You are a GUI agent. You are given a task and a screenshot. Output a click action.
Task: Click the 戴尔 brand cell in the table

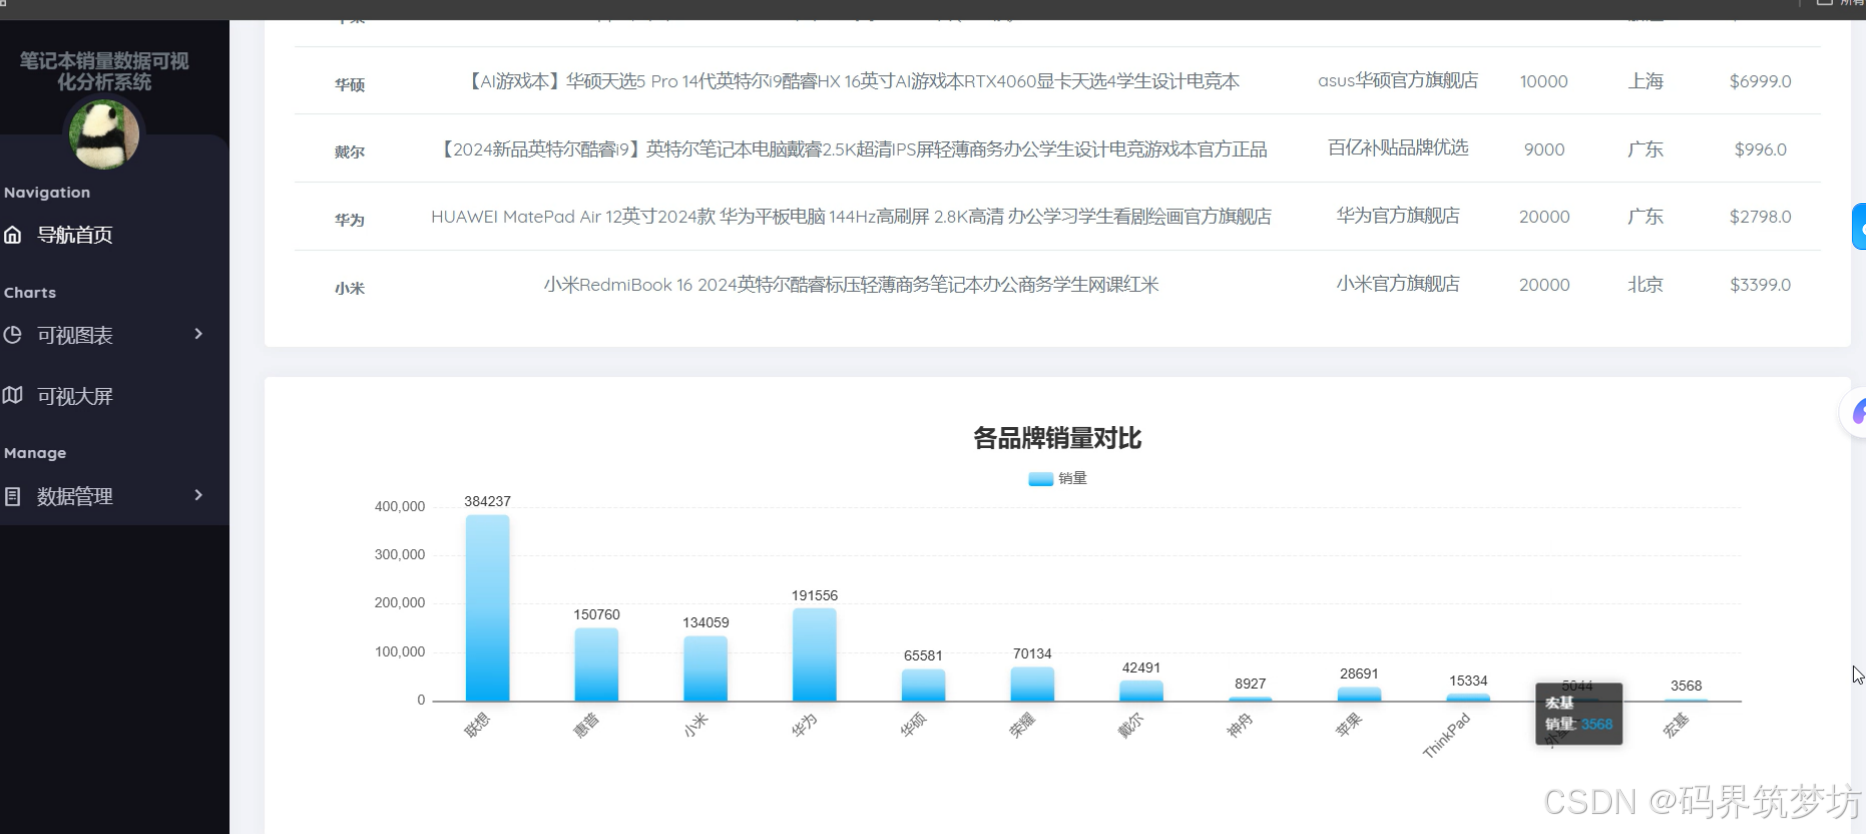tap(349, 151)
